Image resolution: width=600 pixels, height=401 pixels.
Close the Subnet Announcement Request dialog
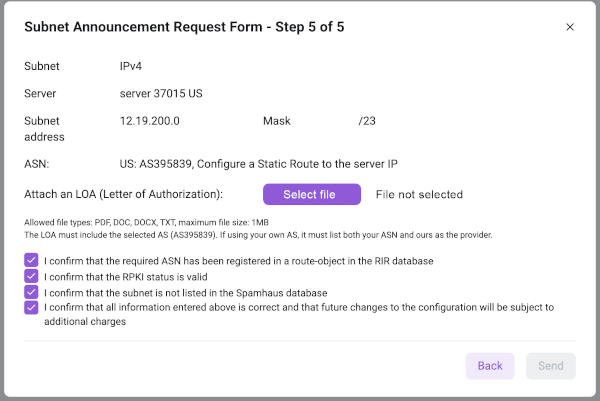click(x=570, y=27)
